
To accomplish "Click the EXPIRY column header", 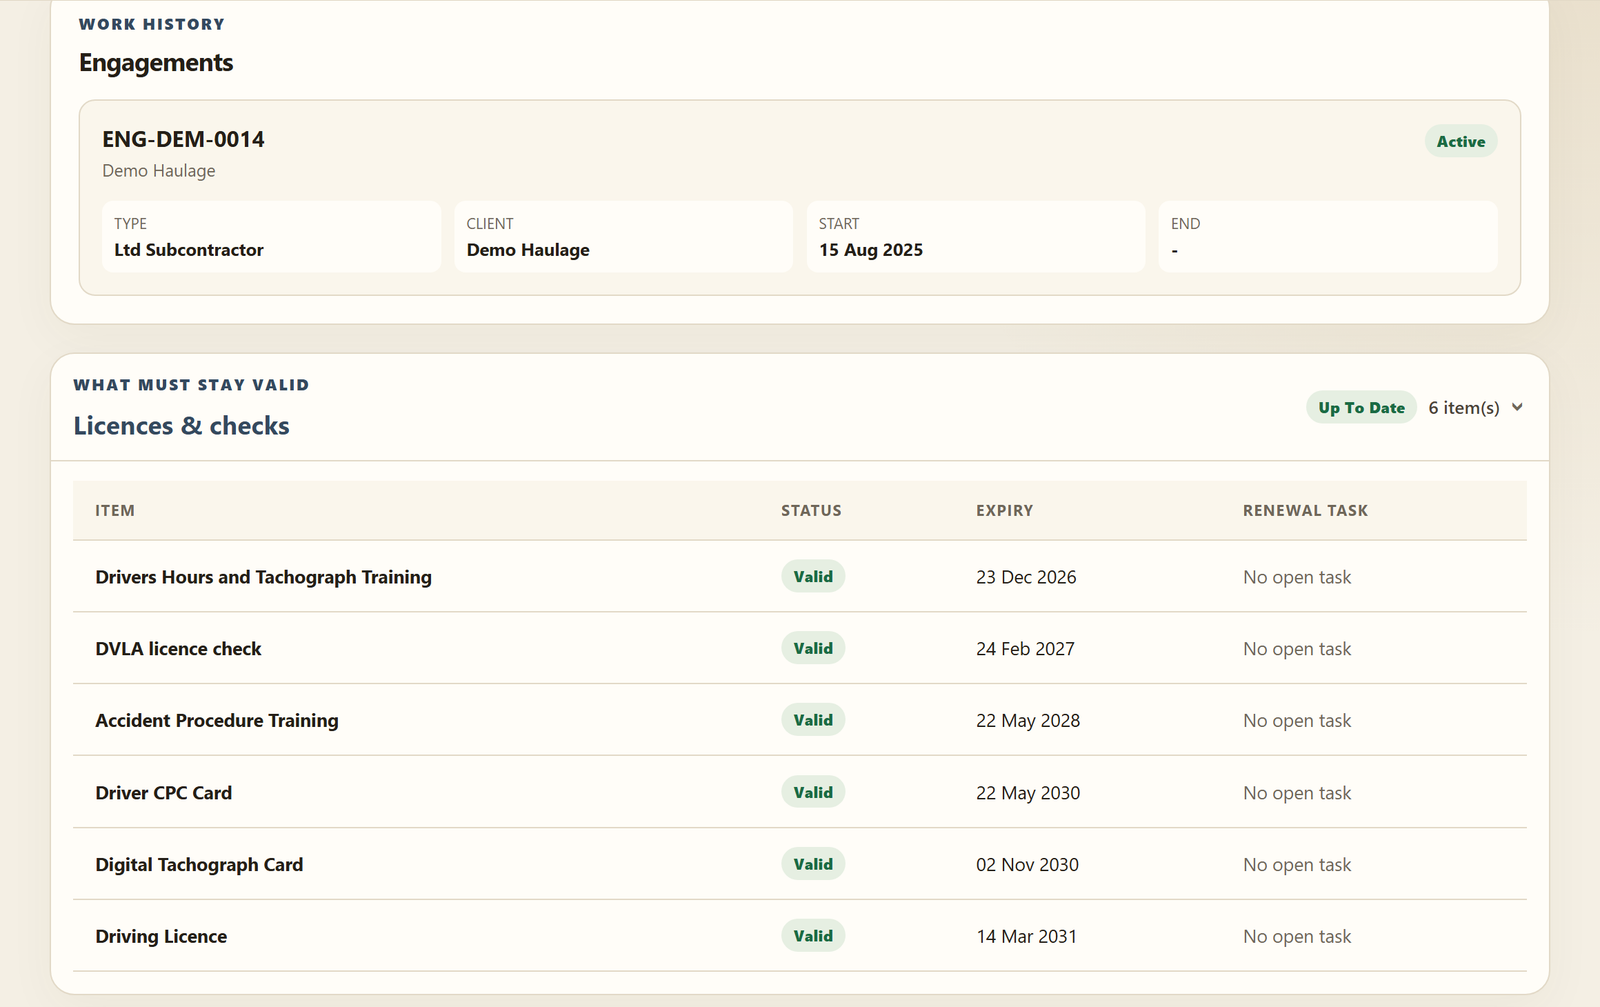I will (x=1004, y=510).
